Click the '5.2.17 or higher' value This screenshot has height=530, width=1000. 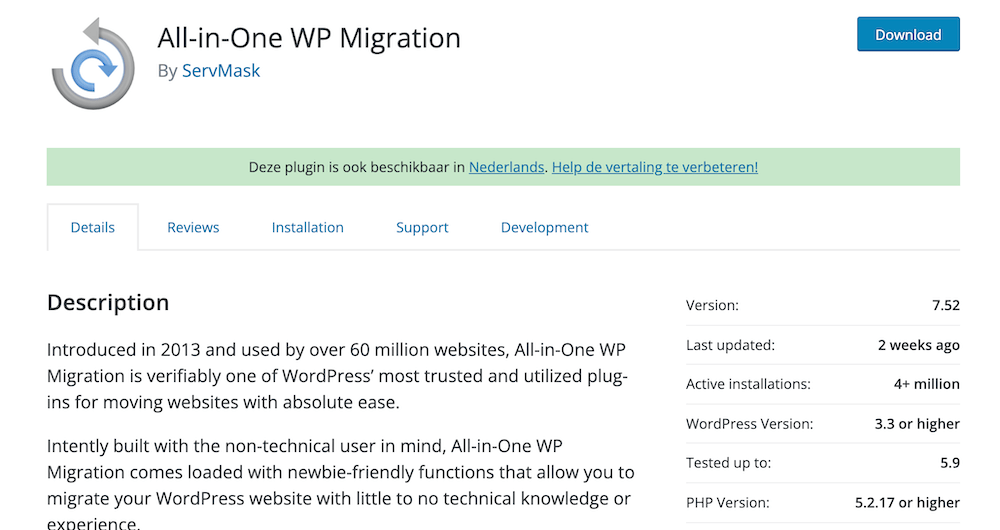[907, 503]
